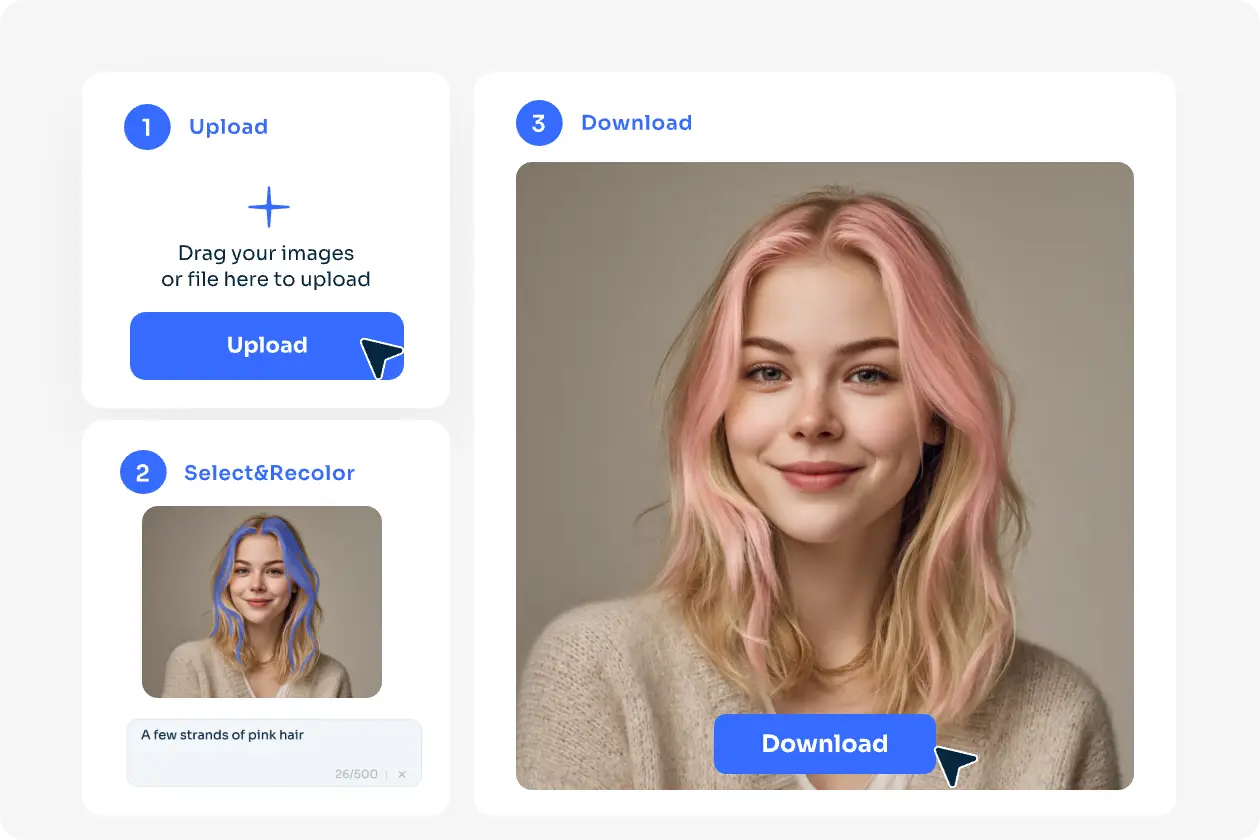Click the Upload step heading
1260x840 pixels.
[228, 127]
